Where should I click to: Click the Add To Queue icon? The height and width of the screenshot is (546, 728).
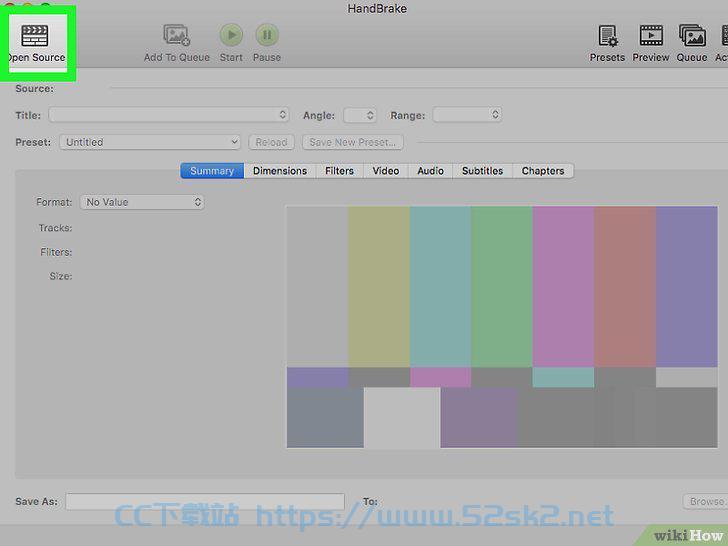pos(176,35)
